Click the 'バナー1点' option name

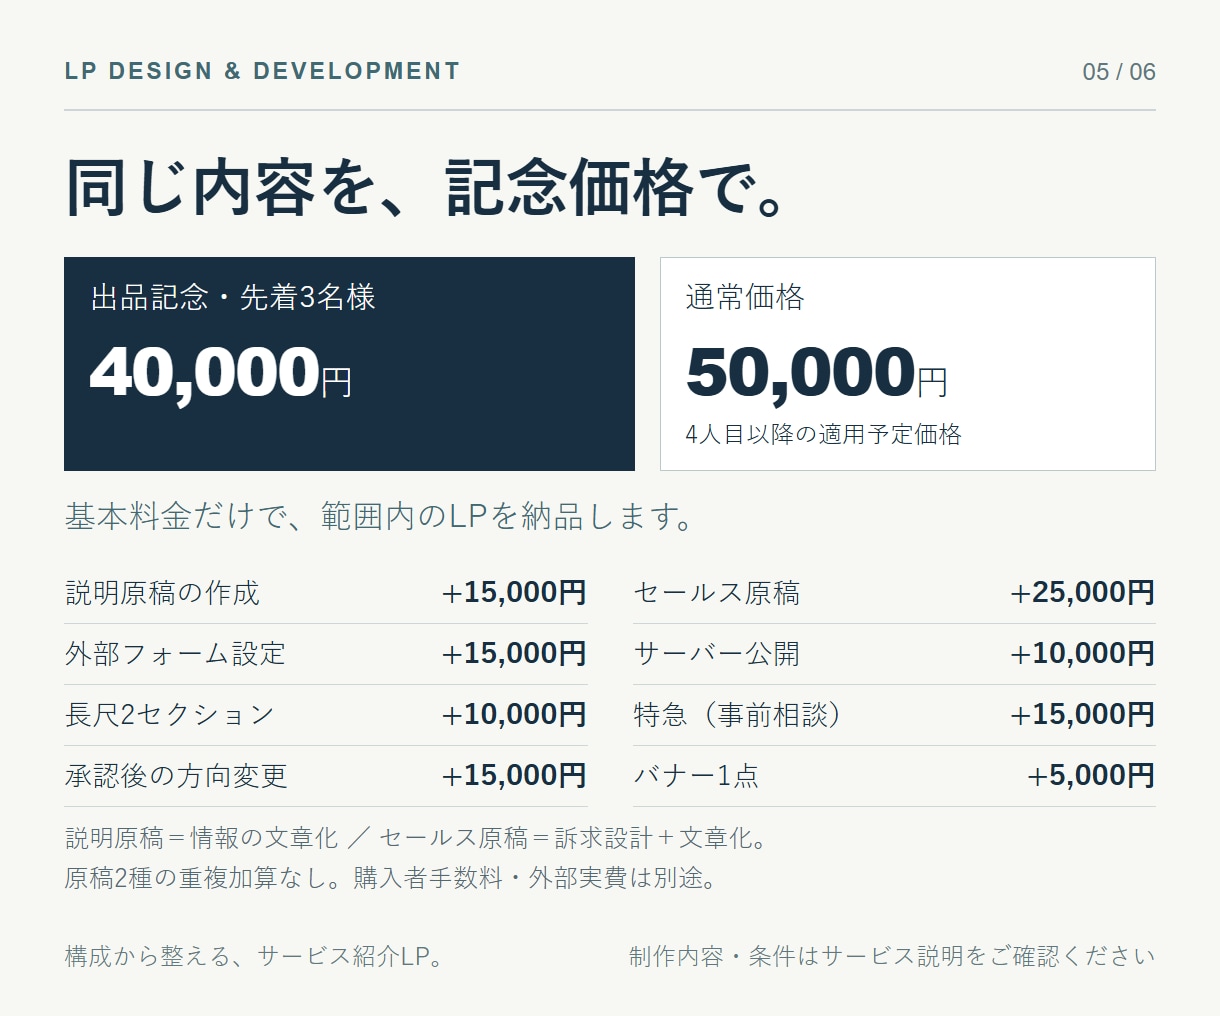pyautogui.click(x=696, y=776)
